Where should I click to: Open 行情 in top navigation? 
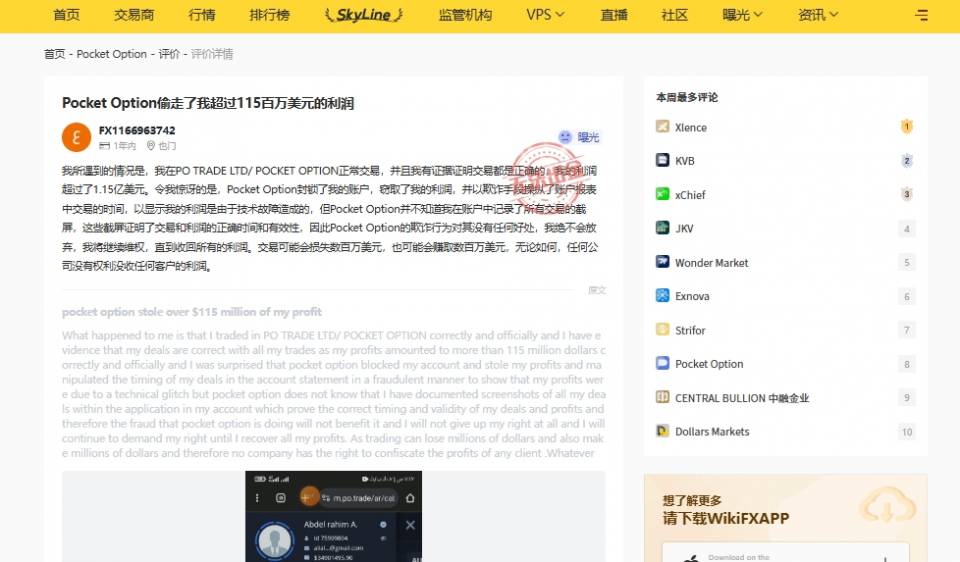click(x=202, y=15)
